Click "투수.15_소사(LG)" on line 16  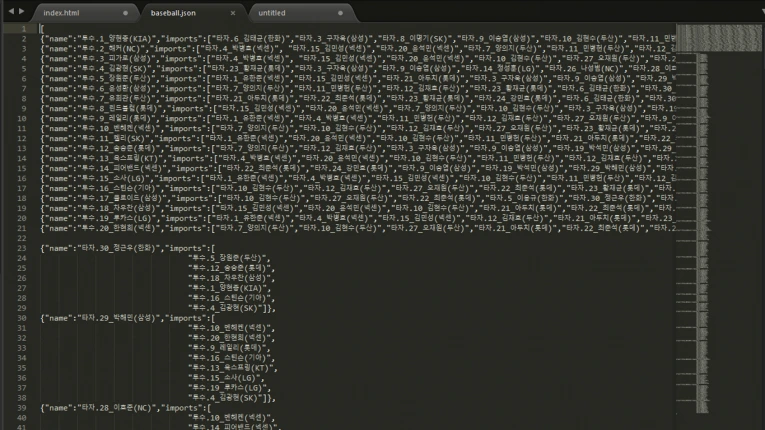pyautogui.click(x=115, y=178)
